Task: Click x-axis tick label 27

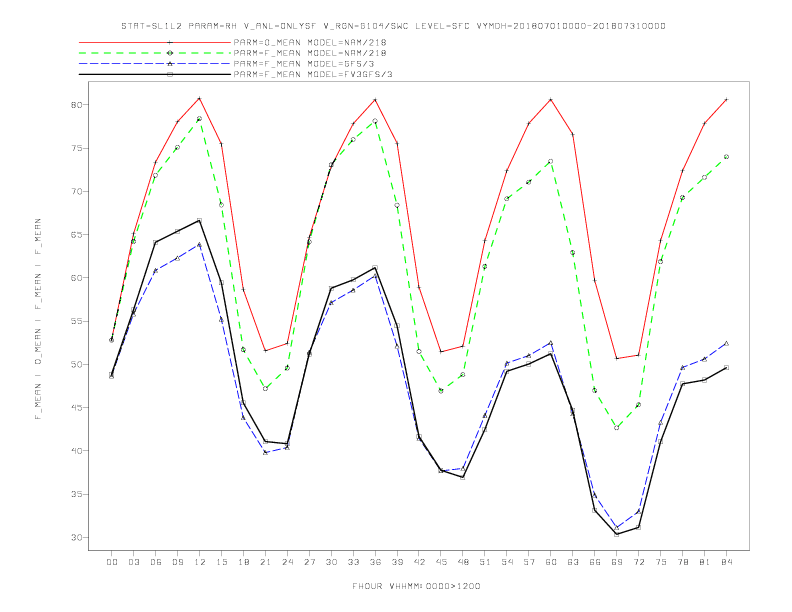Action: (x=310, y=562)
